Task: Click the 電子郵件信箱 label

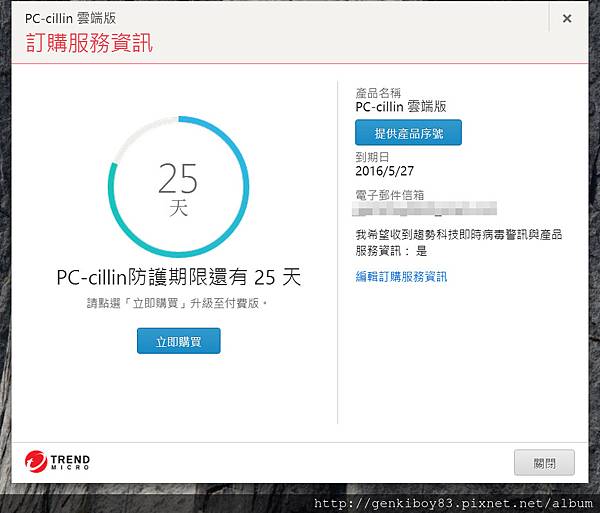Action: click(x=390, y=195)
